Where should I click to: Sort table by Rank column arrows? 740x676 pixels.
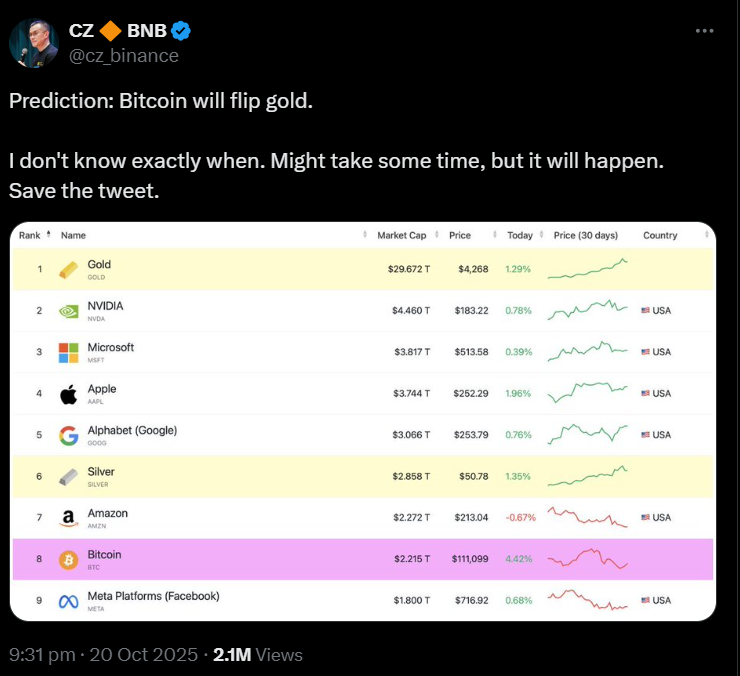[49, 235]
